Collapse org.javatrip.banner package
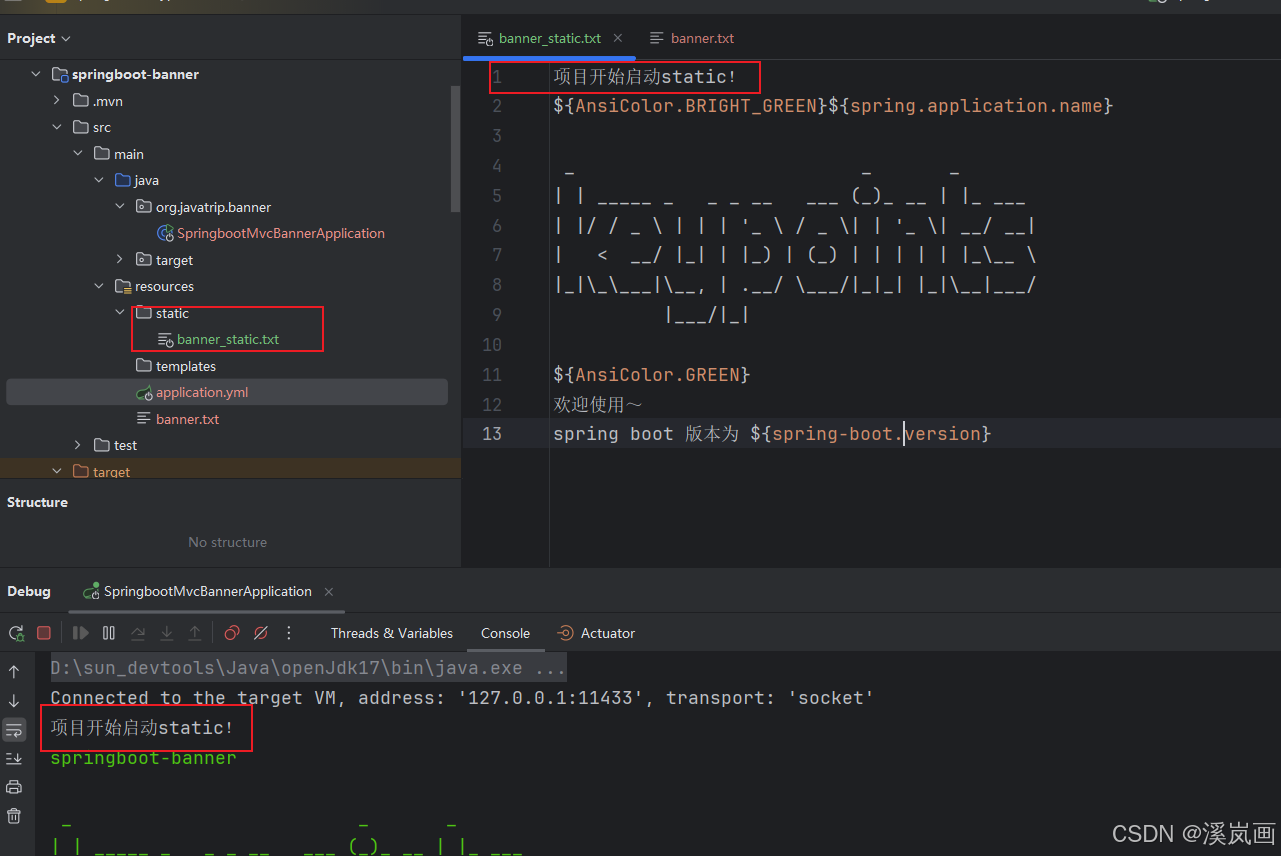This screenshot has height=856, width=1281. (120, 207)
